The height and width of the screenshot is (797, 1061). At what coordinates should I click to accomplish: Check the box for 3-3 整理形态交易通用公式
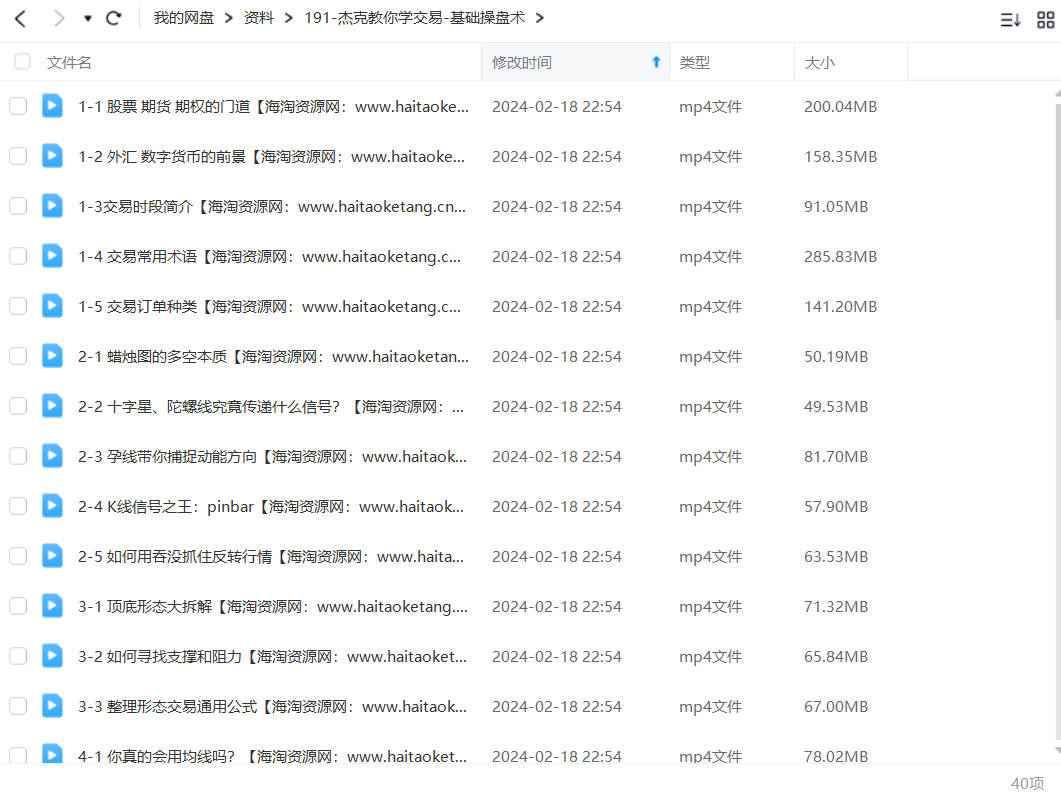coord(18,707)
